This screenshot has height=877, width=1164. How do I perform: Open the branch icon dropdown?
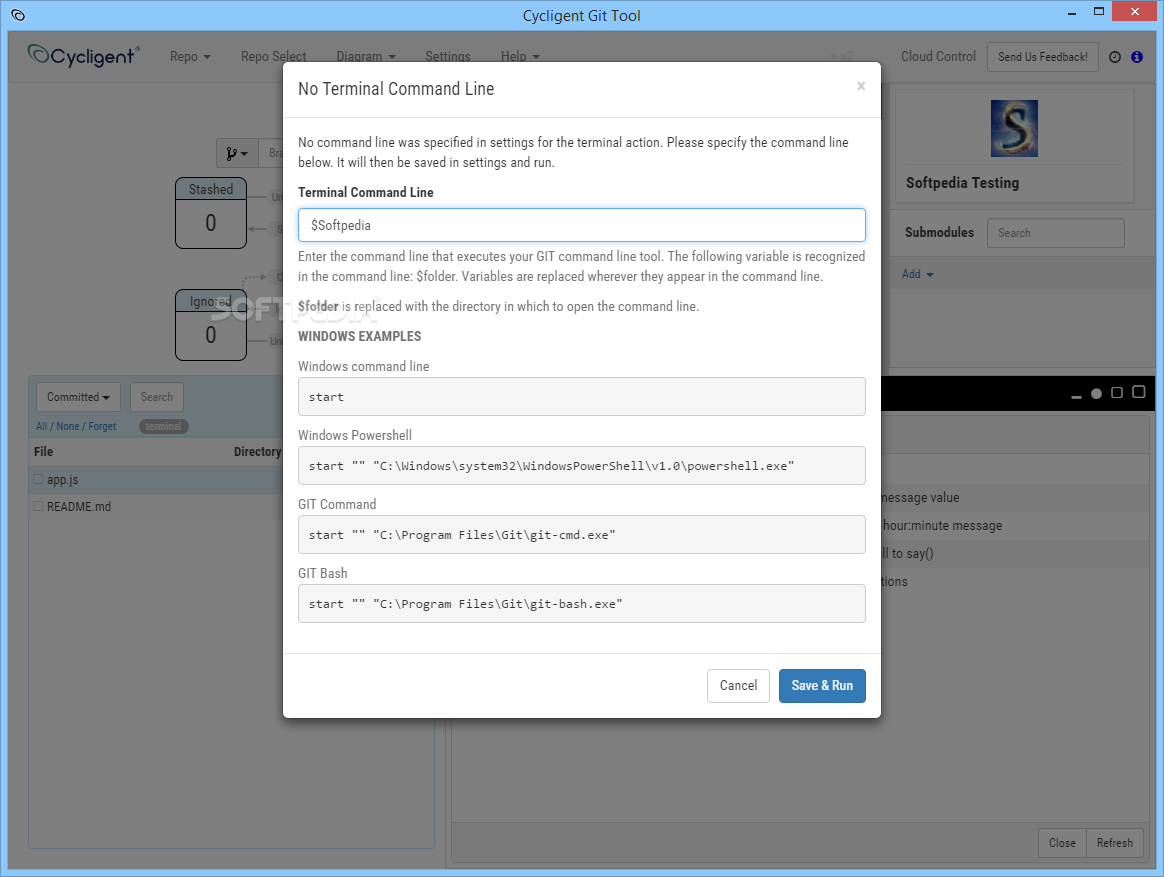(237, 153)
